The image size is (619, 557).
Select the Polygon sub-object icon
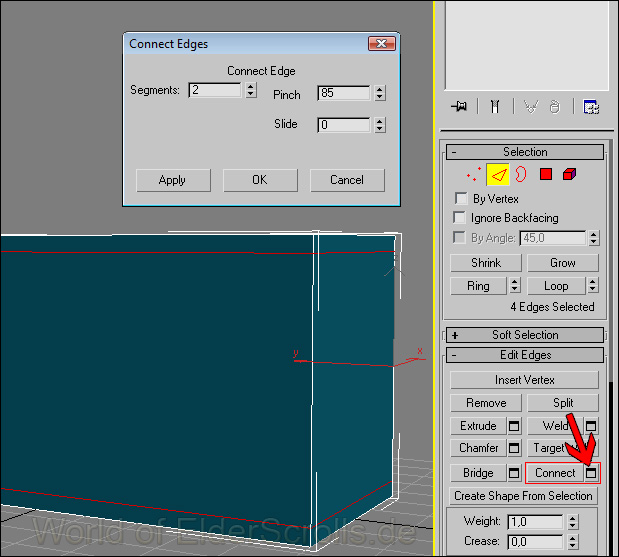[x=546, y=175]
